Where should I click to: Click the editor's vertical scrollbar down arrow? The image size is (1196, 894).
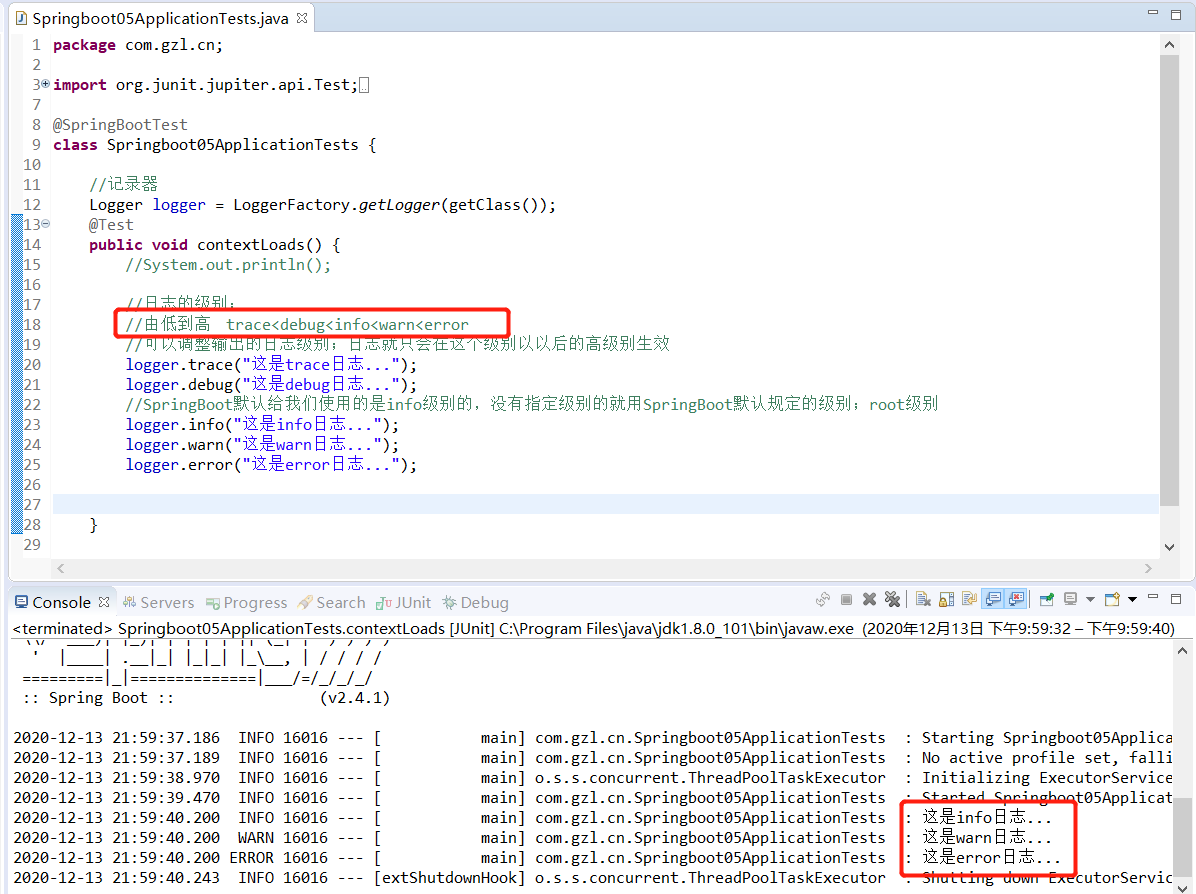pos(1168,546)
